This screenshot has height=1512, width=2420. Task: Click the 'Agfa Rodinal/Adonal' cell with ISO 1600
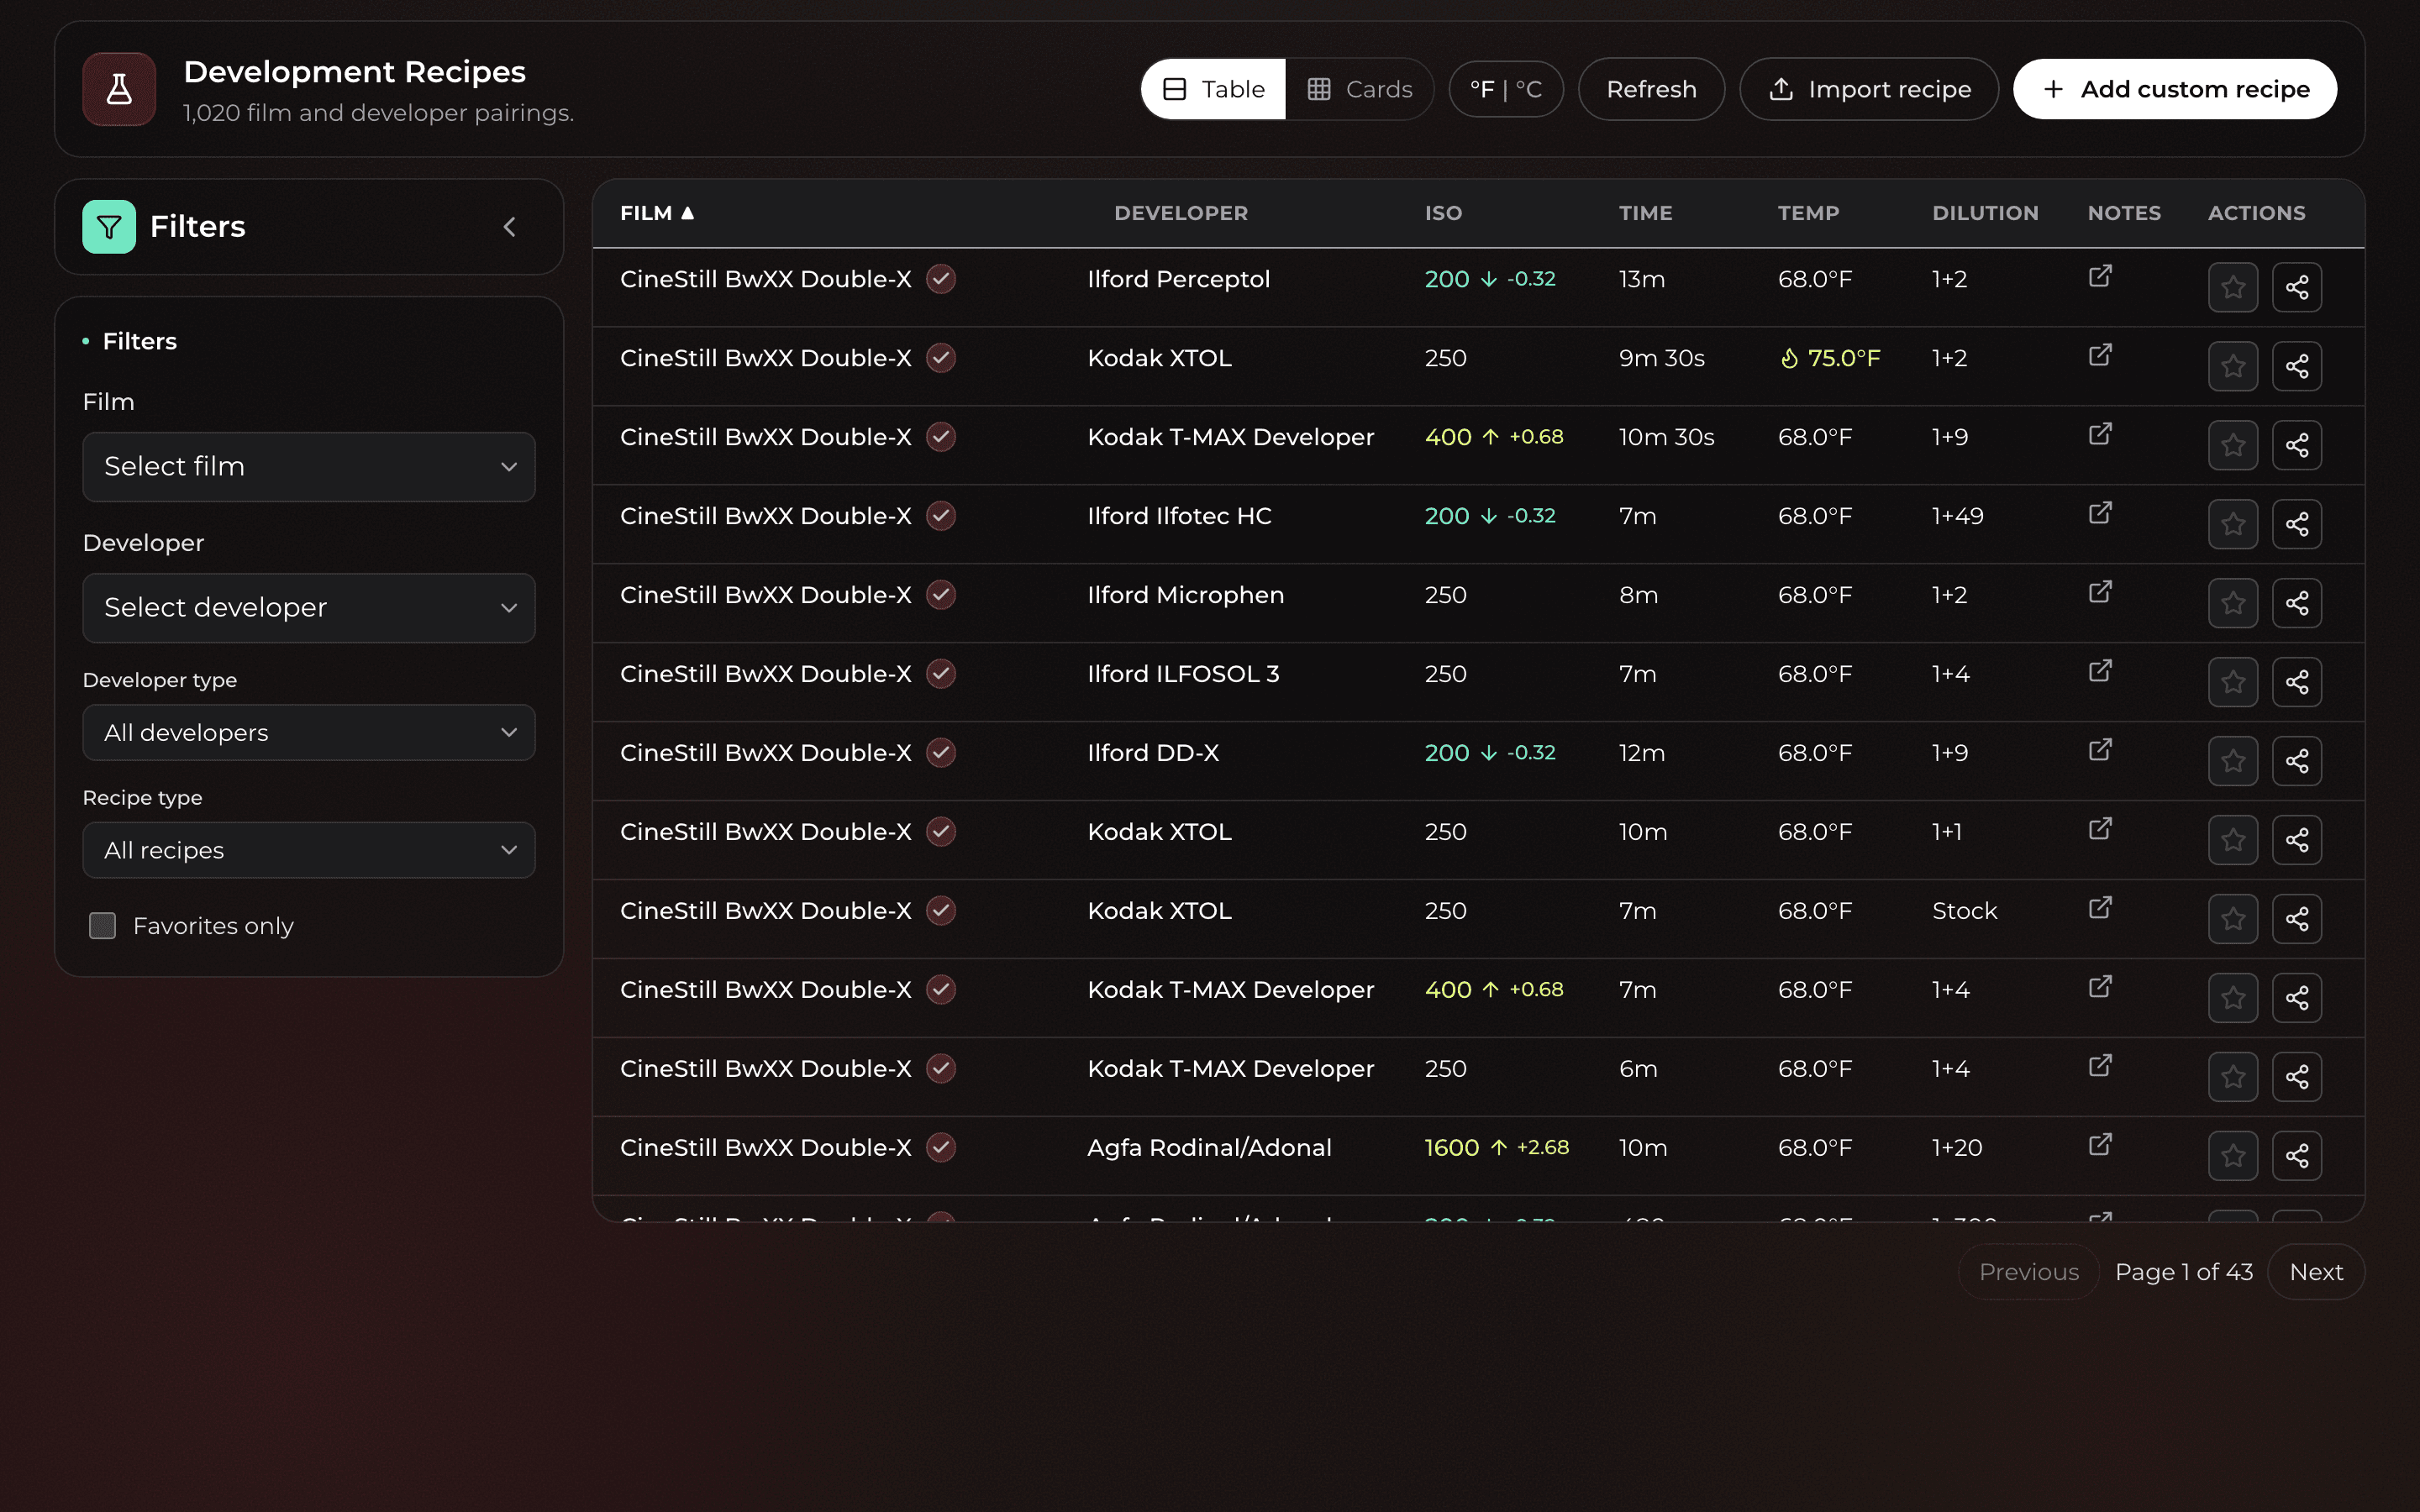(x=1209, y=1148)
